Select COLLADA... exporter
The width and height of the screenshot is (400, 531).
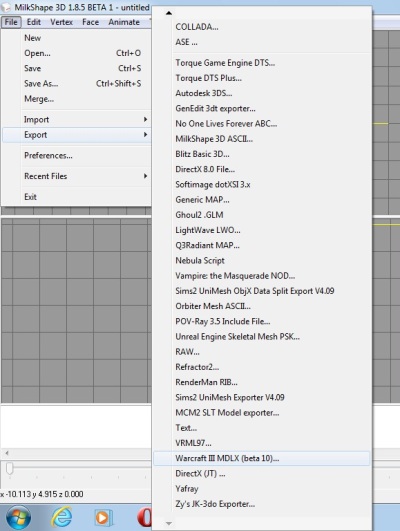pos(261,27)
